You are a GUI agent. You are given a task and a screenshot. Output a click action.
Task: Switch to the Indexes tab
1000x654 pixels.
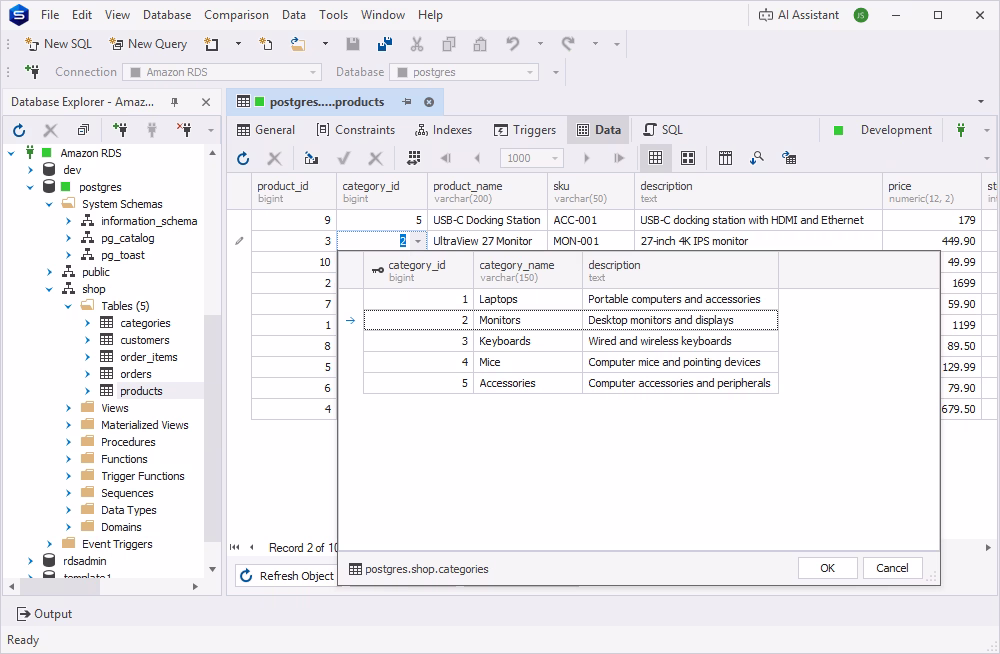[x=443, y=130]
